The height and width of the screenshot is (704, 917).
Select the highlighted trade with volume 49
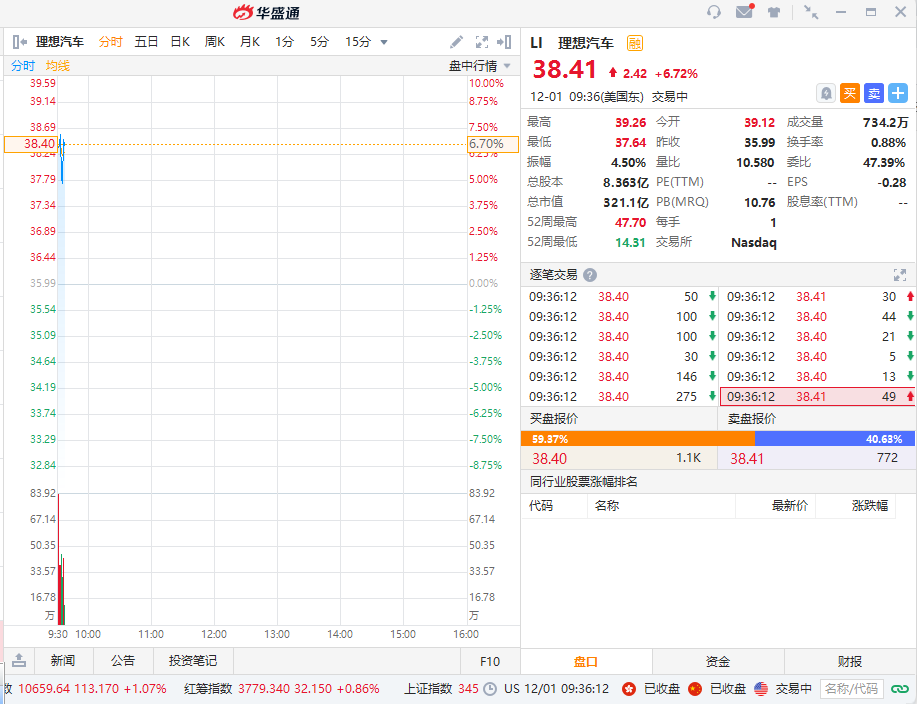pyautogui.click(x=818, y=396)
